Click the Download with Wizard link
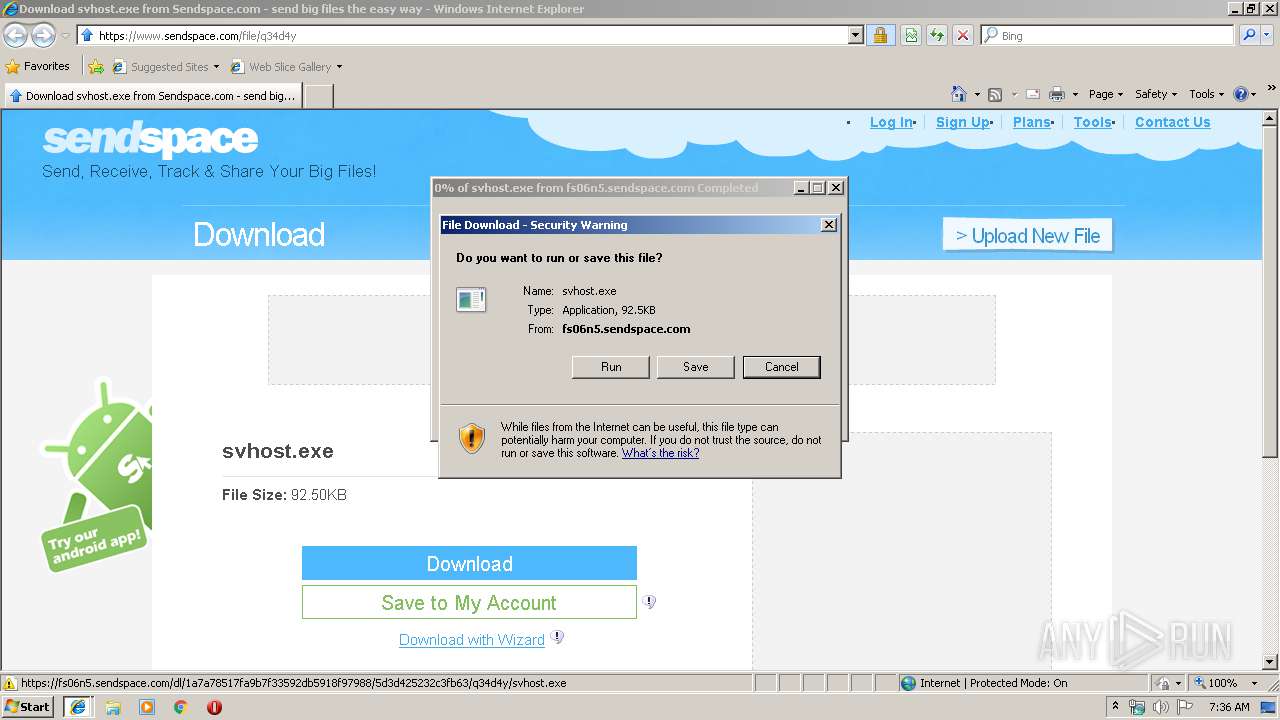Viewport: 1280px width, 720px height. (x=472, y=640)
